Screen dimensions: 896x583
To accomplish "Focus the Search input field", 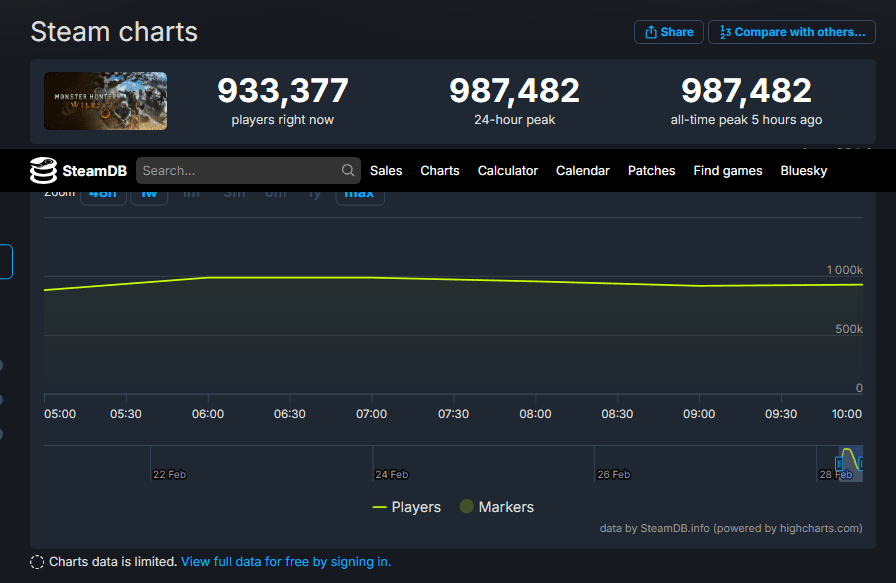I will pos(248,170).
